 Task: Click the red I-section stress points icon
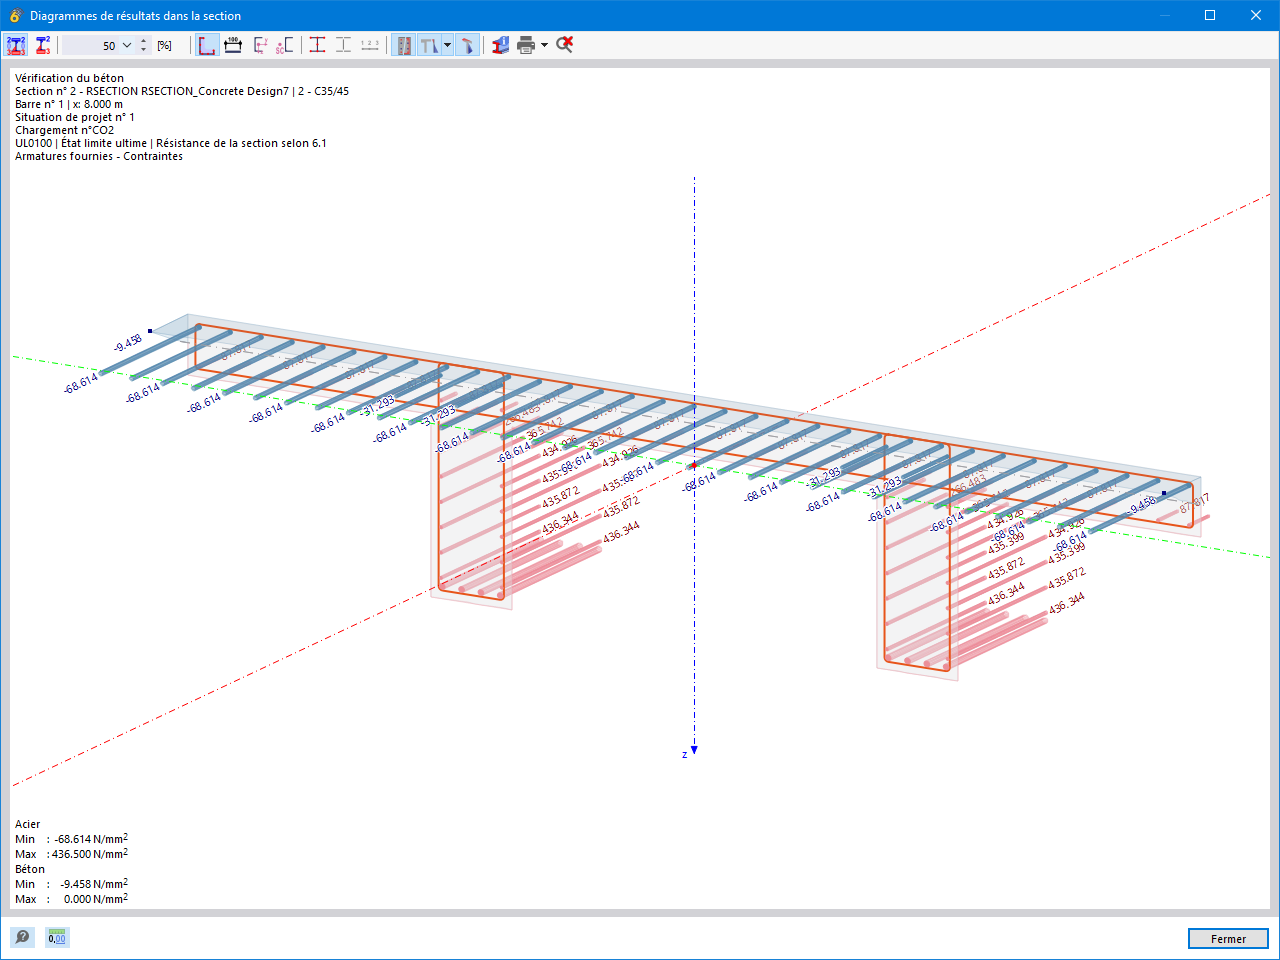coord(317,45)
